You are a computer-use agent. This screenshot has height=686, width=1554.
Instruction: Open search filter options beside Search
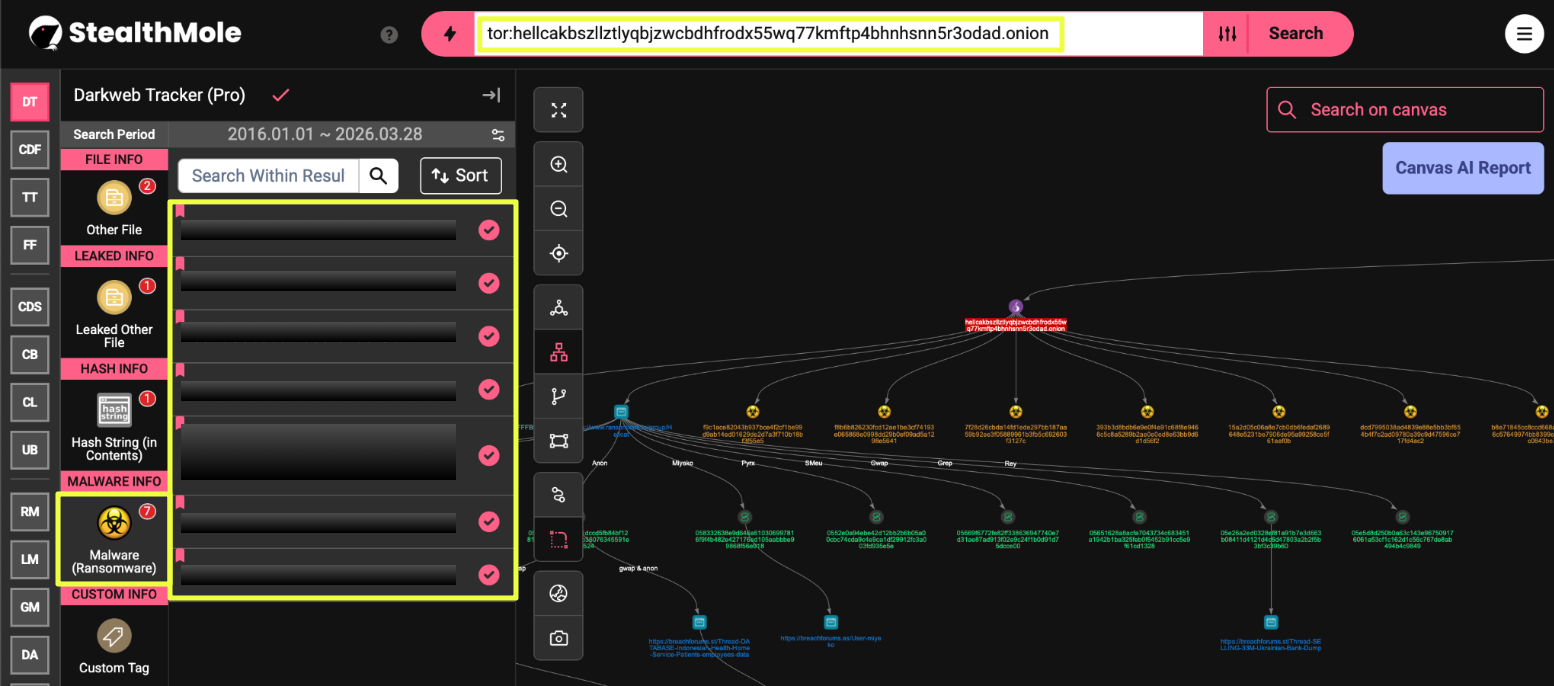(1227, 34)
